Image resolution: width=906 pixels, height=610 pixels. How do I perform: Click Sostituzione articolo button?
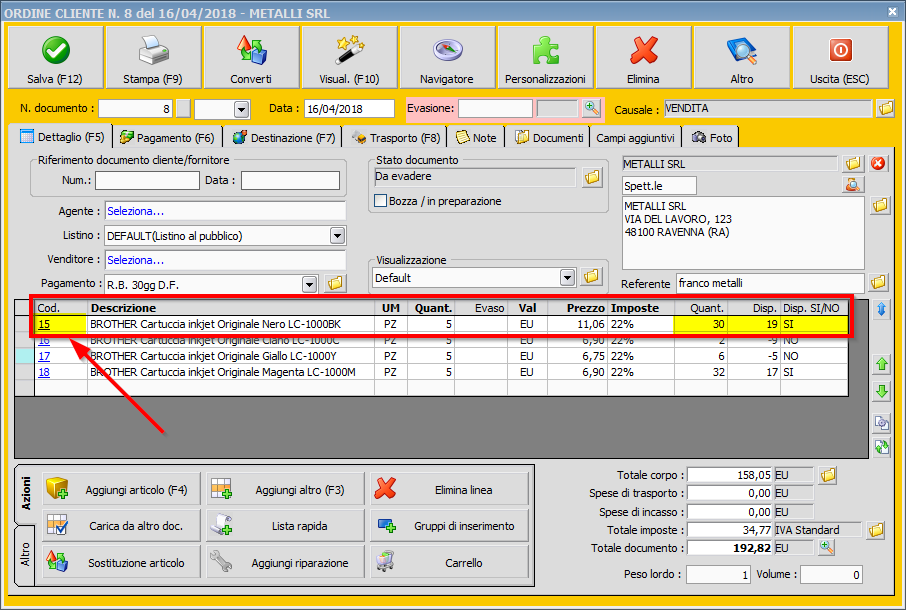click(x=121, y=562)
